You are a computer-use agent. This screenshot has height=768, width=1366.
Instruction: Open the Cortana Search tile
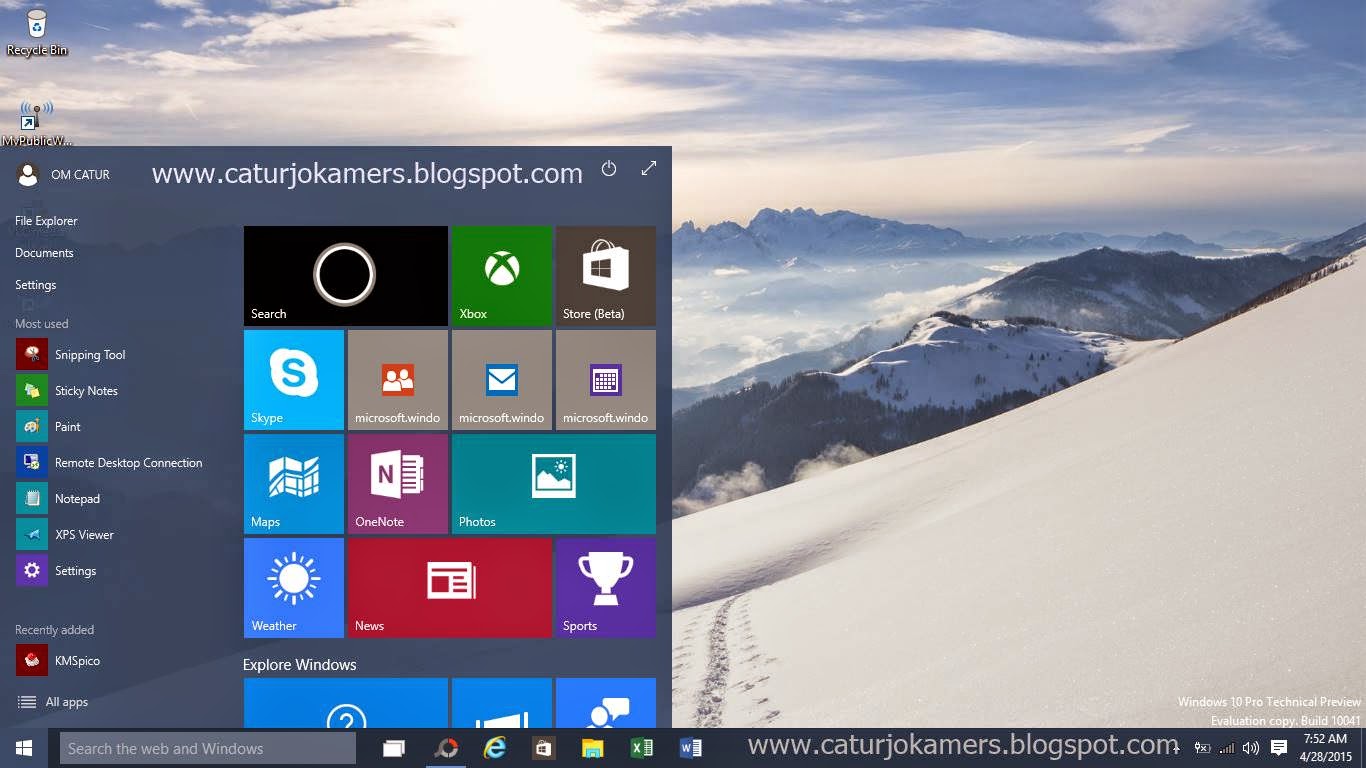click(345, 276)
